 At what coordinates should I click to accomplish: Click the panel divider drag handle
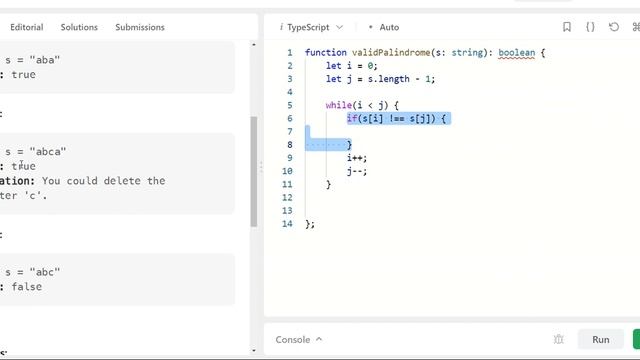261,167
